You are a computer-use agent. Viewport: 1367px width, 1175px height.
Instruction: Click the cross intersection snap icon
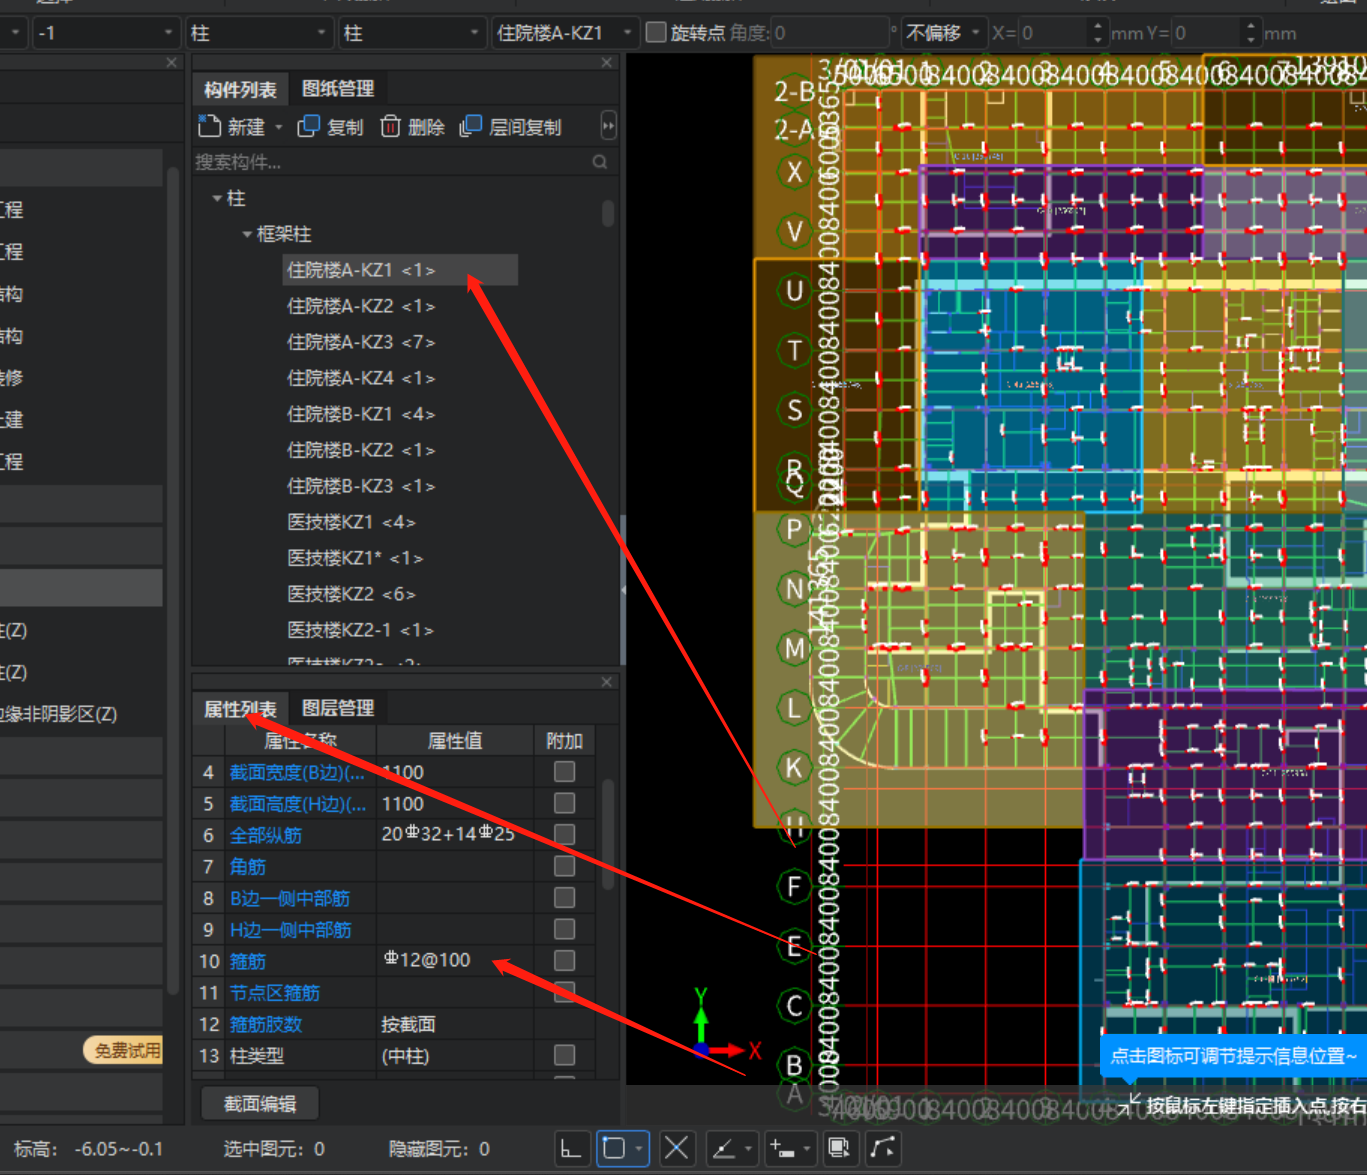(x=676, y=1148)
